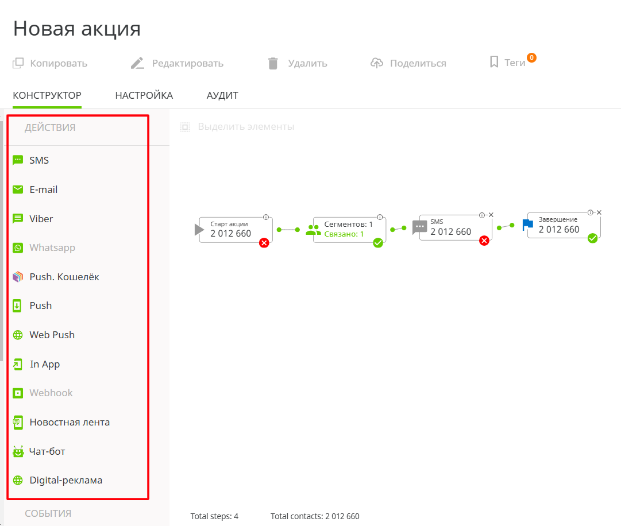Open the АУДИТ tab
Screen dimensions: 621x526
[x=222, y=96]
